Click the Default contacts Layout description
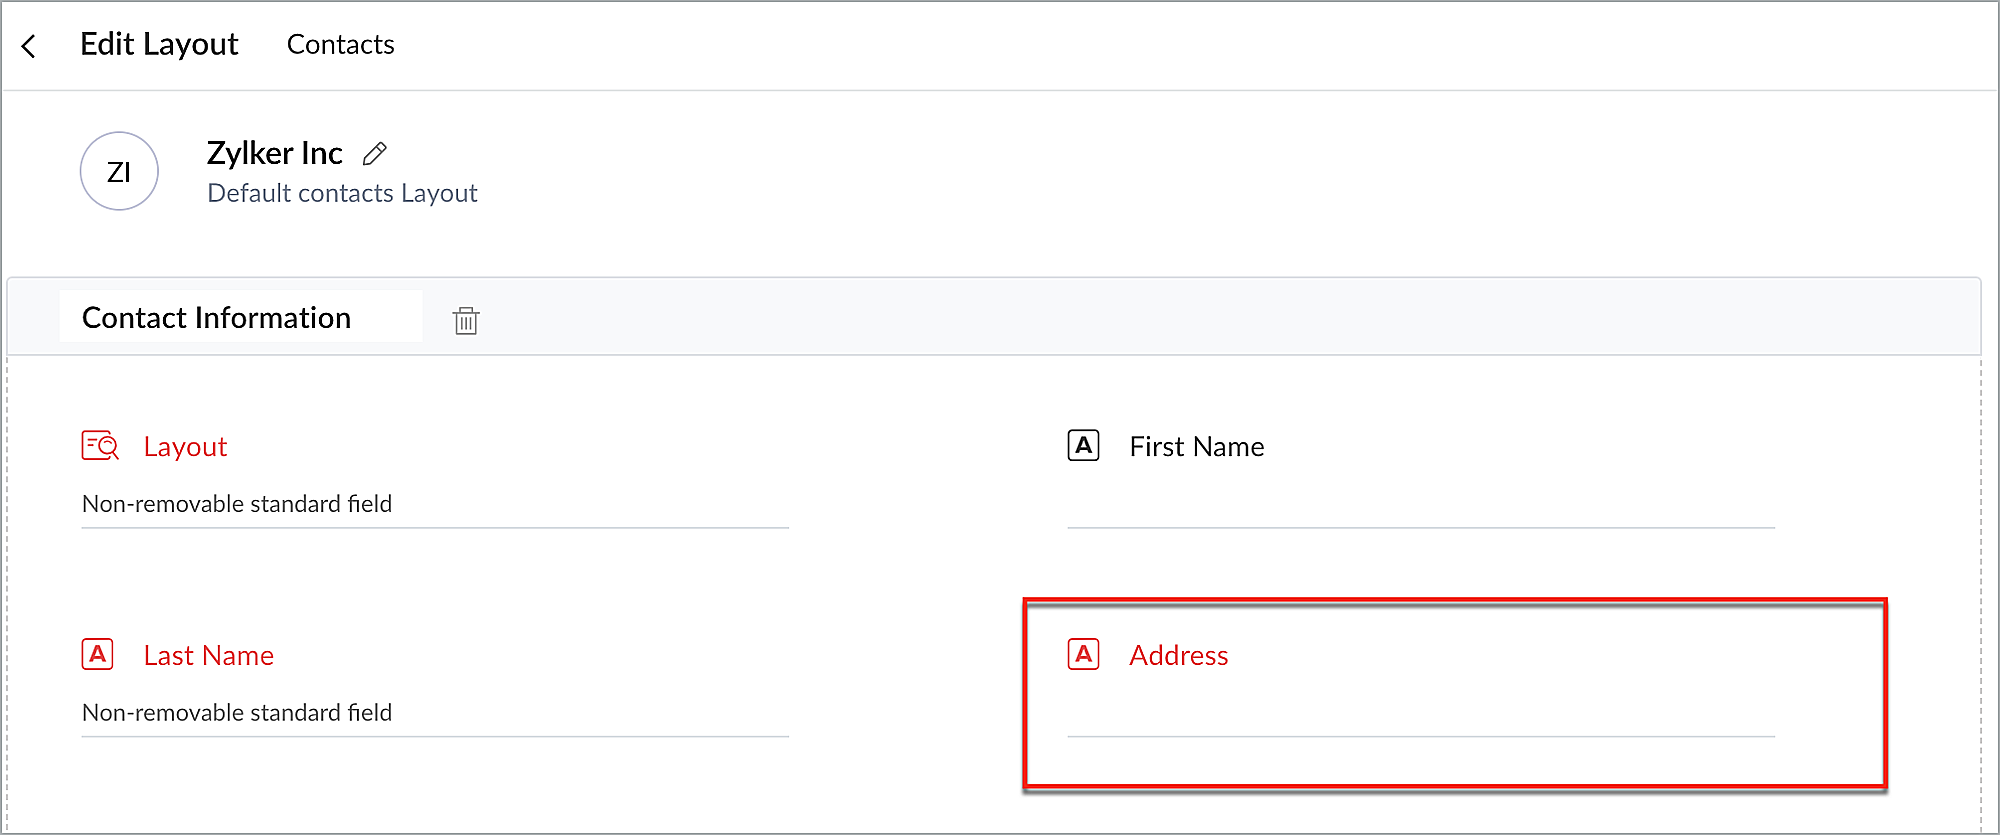 coord(342,193)
